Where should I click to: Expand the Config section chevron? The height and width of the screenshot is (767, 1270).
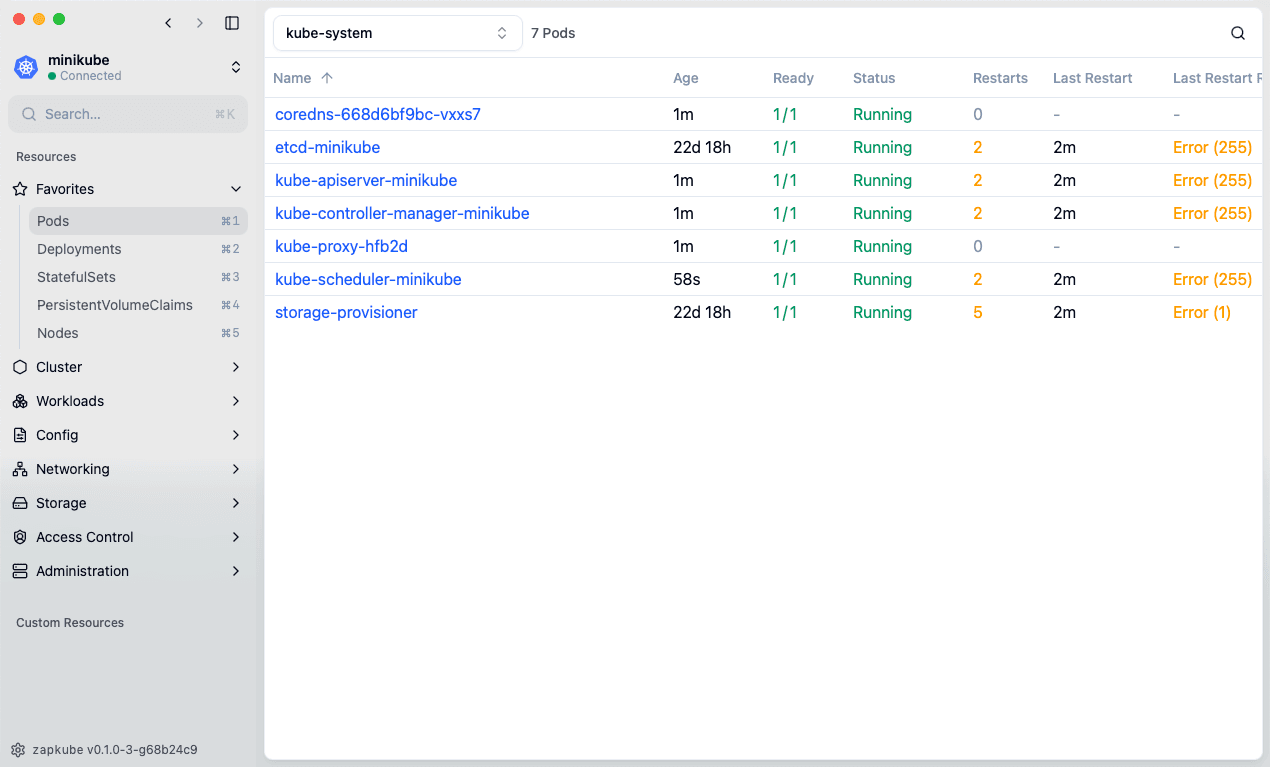click(236, 435)
